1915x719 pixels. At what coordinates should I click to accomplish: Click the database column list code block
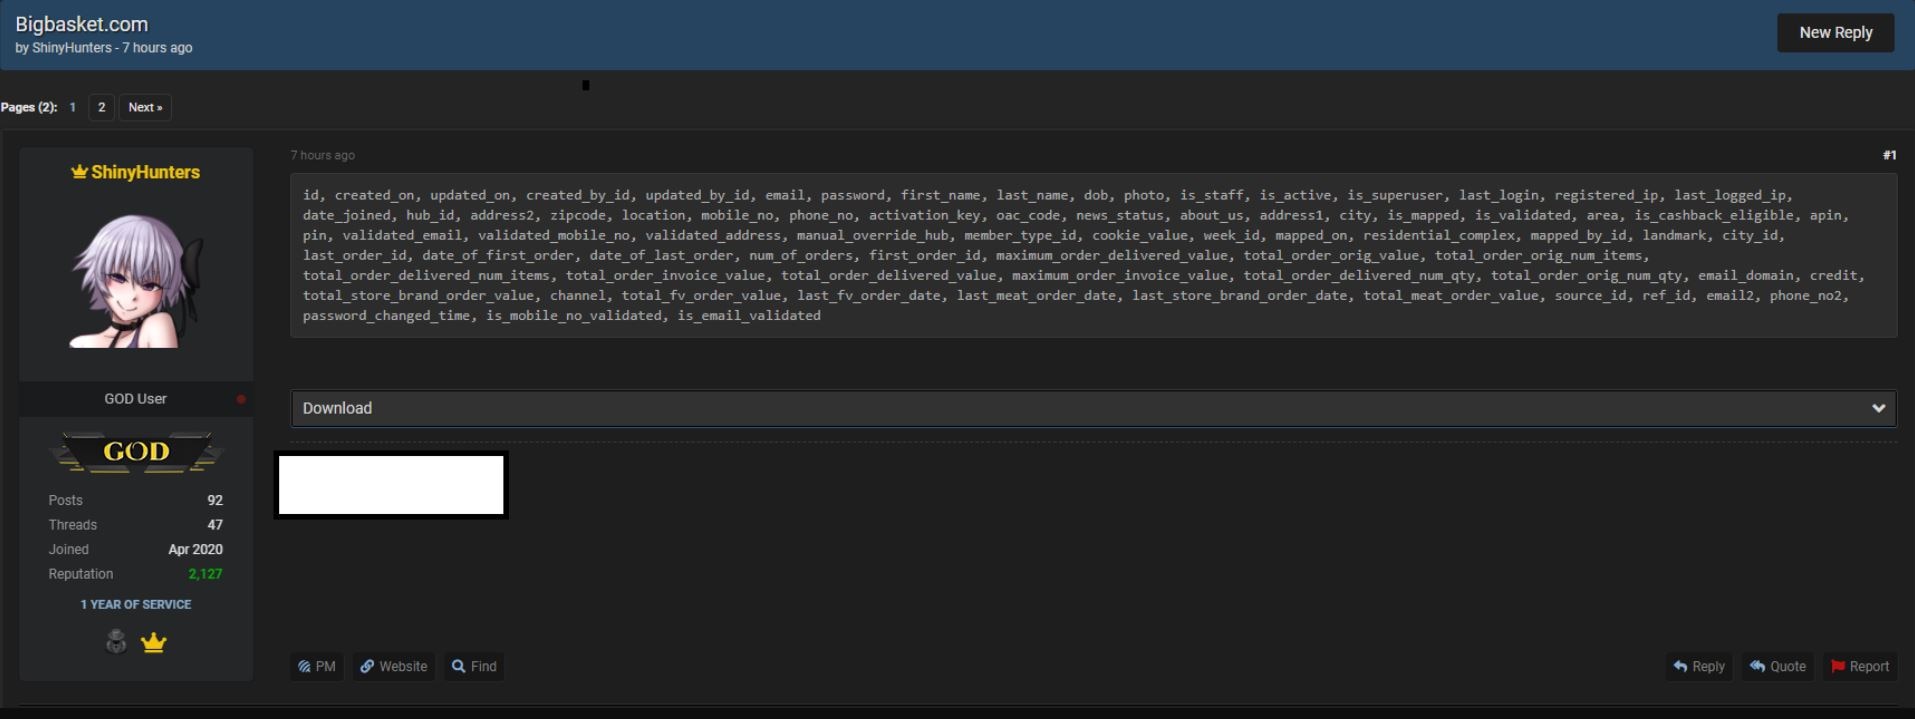pyautogui.click(x=1093, y=255)
